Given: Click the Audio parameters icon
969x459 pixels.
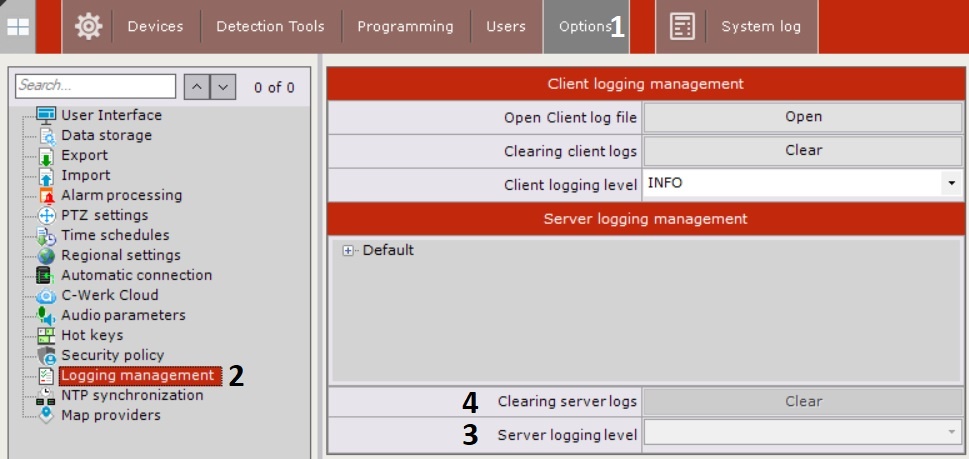Looking at the screenshot, I should coord(46,315).
